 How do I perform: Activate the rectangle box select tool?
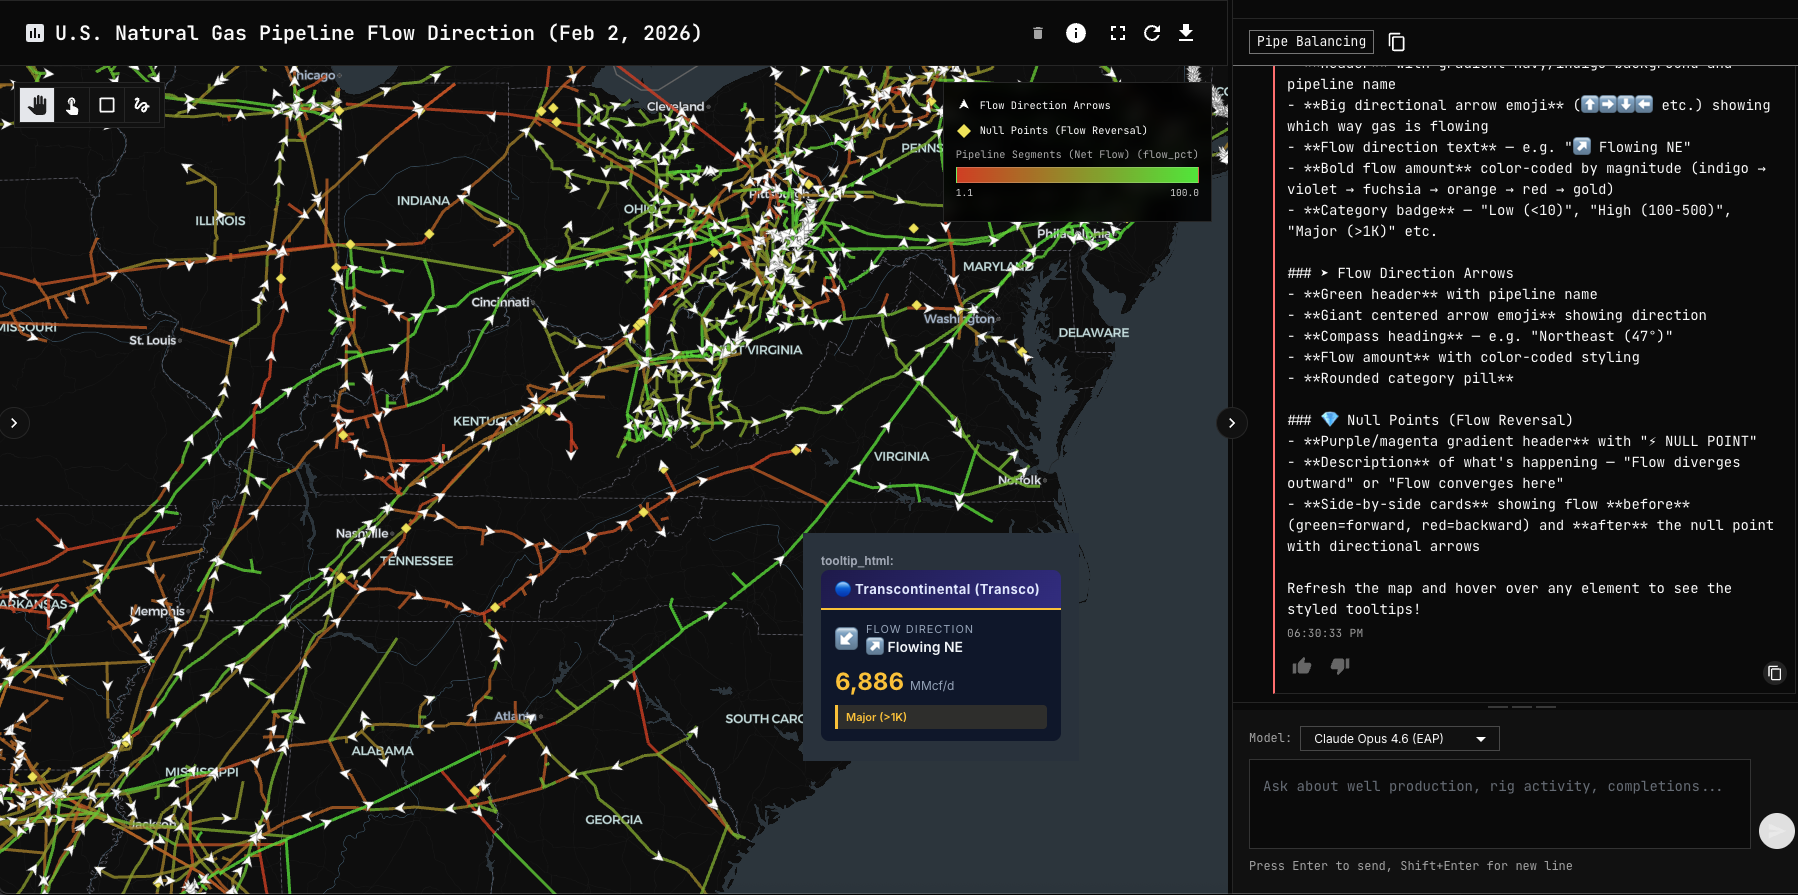click(107, 105)
